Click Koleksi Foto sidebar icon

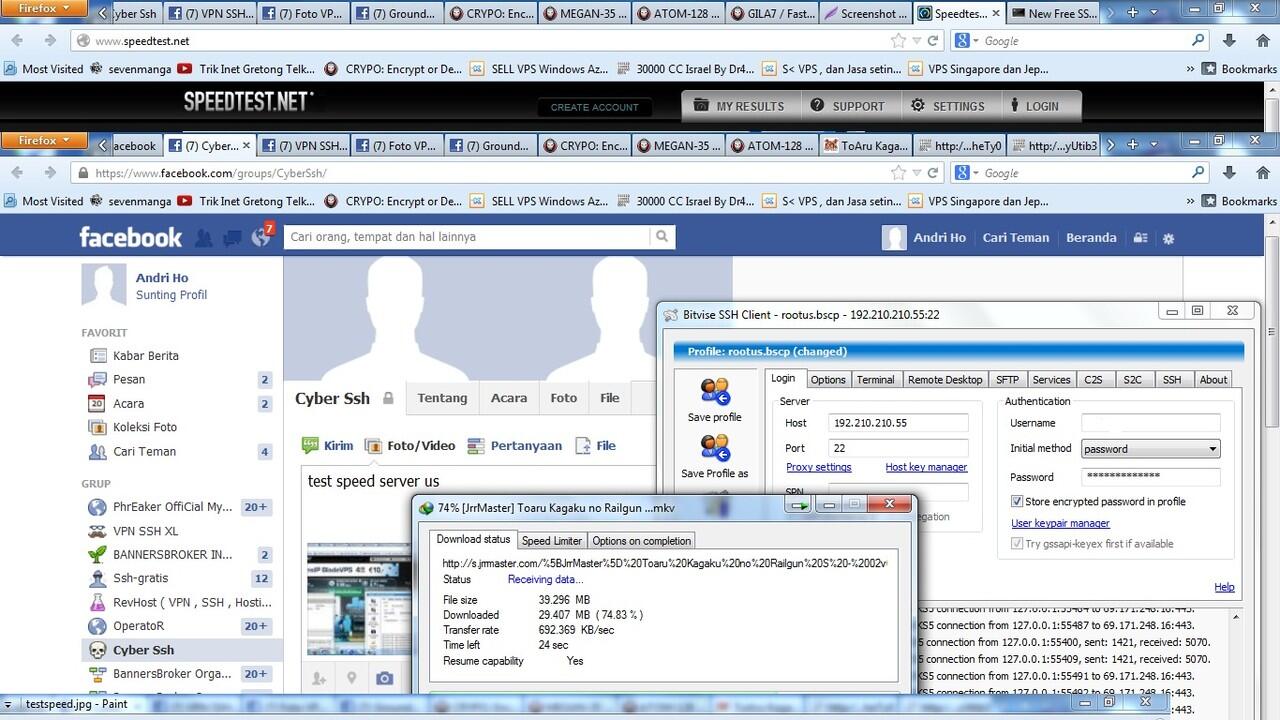pos(98,428)
